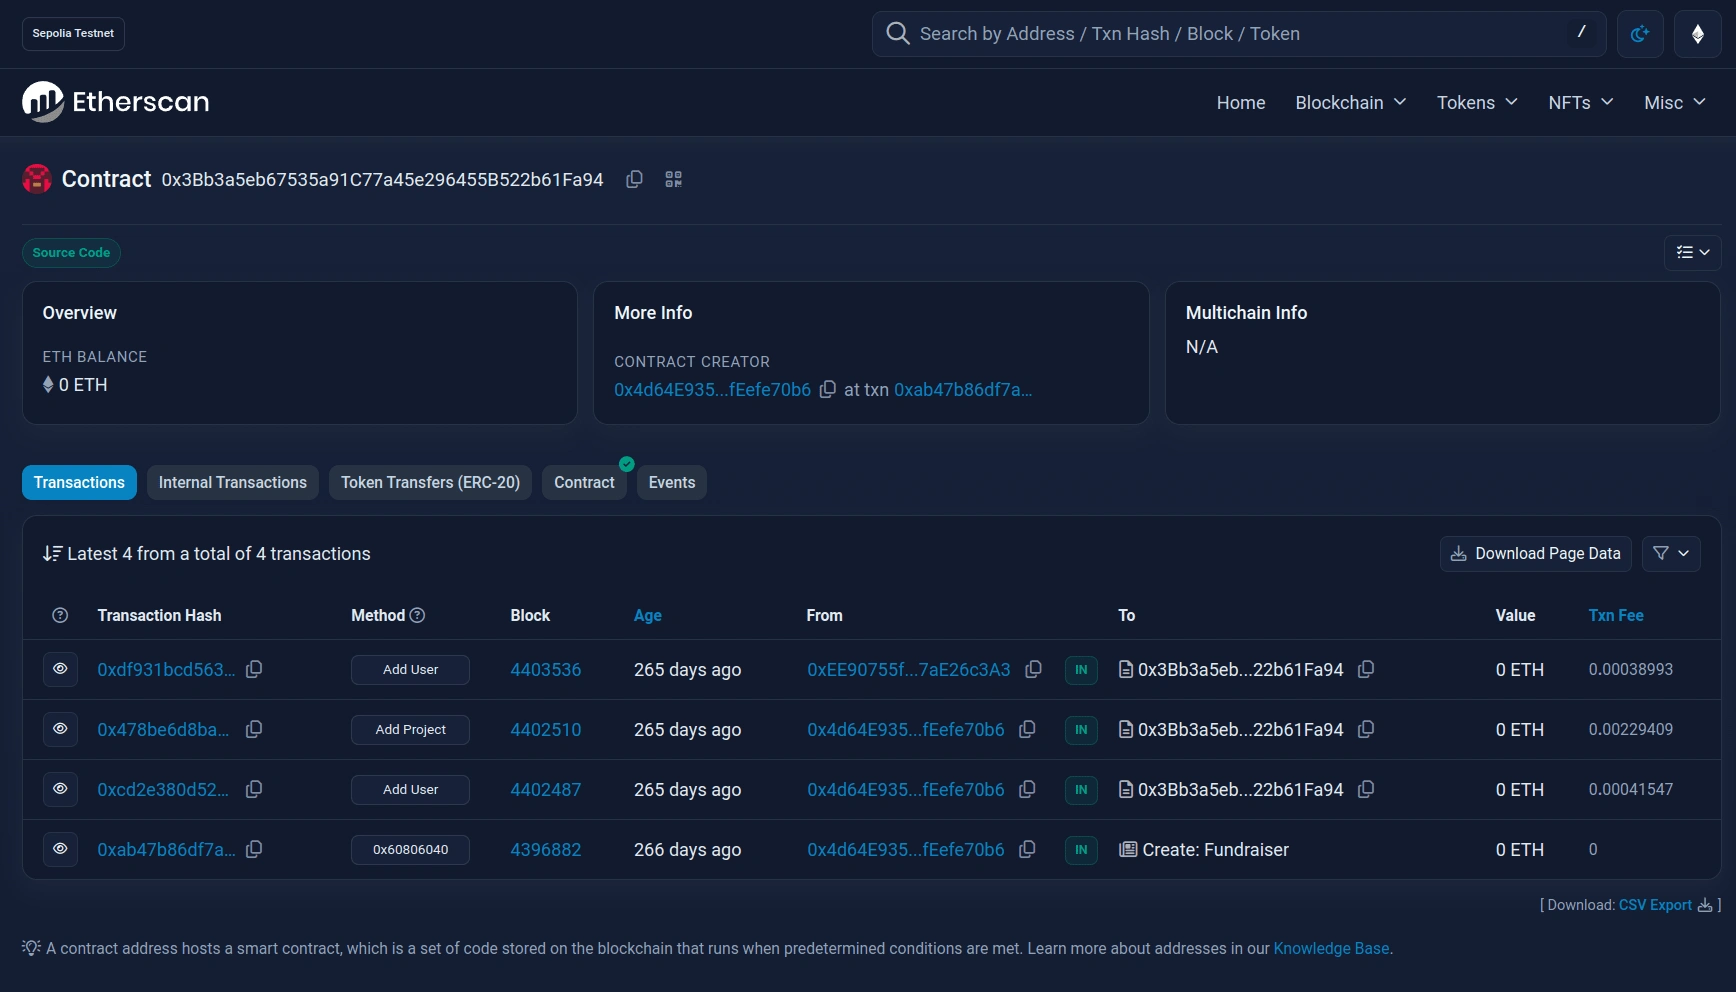1736x992 pixels.
Task: Switch to Internal Transactions tab
Action: point(233,483)
